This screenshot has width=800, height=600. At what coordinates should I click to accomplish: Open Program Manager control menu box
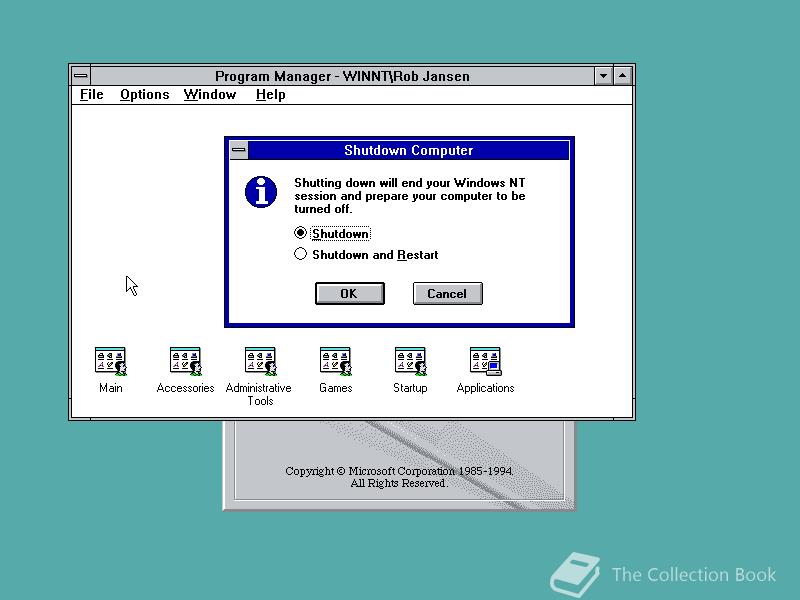tap(81, 76)
